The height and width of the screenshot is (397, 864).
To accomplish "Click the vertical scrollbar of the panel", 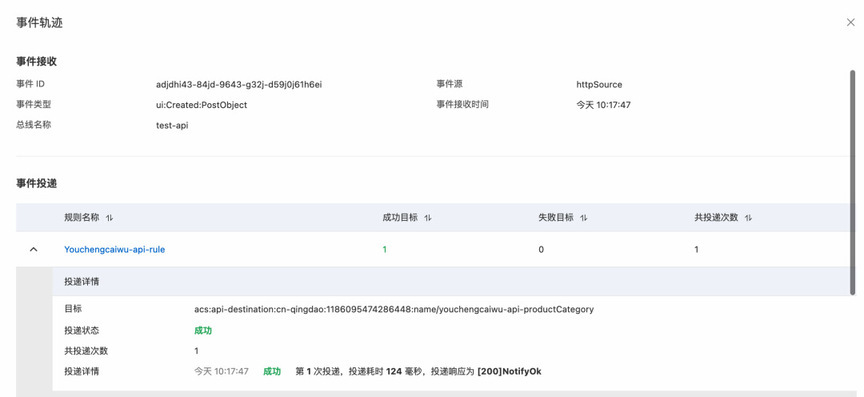I will click(852, 182).
